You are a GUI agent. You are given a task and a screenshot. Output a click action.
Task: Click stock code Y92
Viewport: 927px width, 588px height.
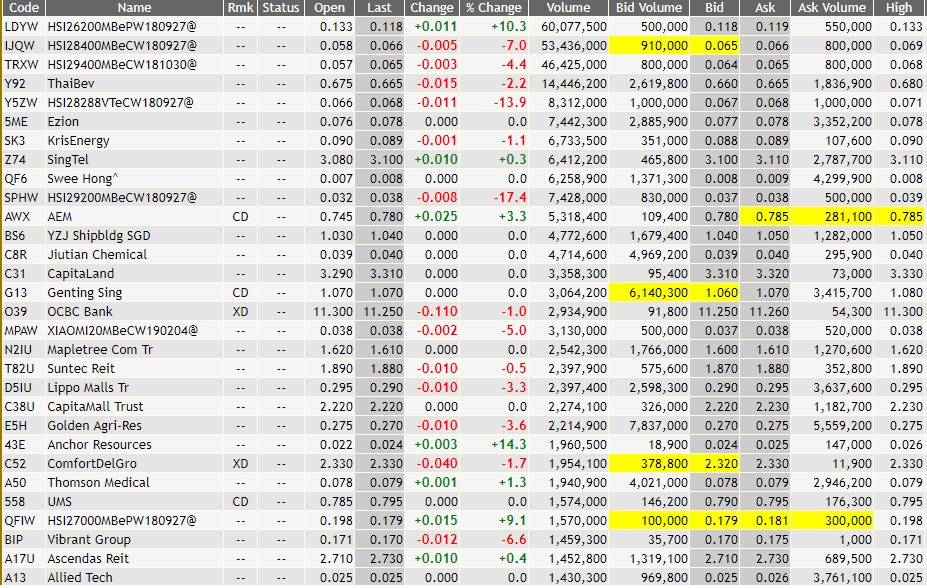[x=16, y=83]
